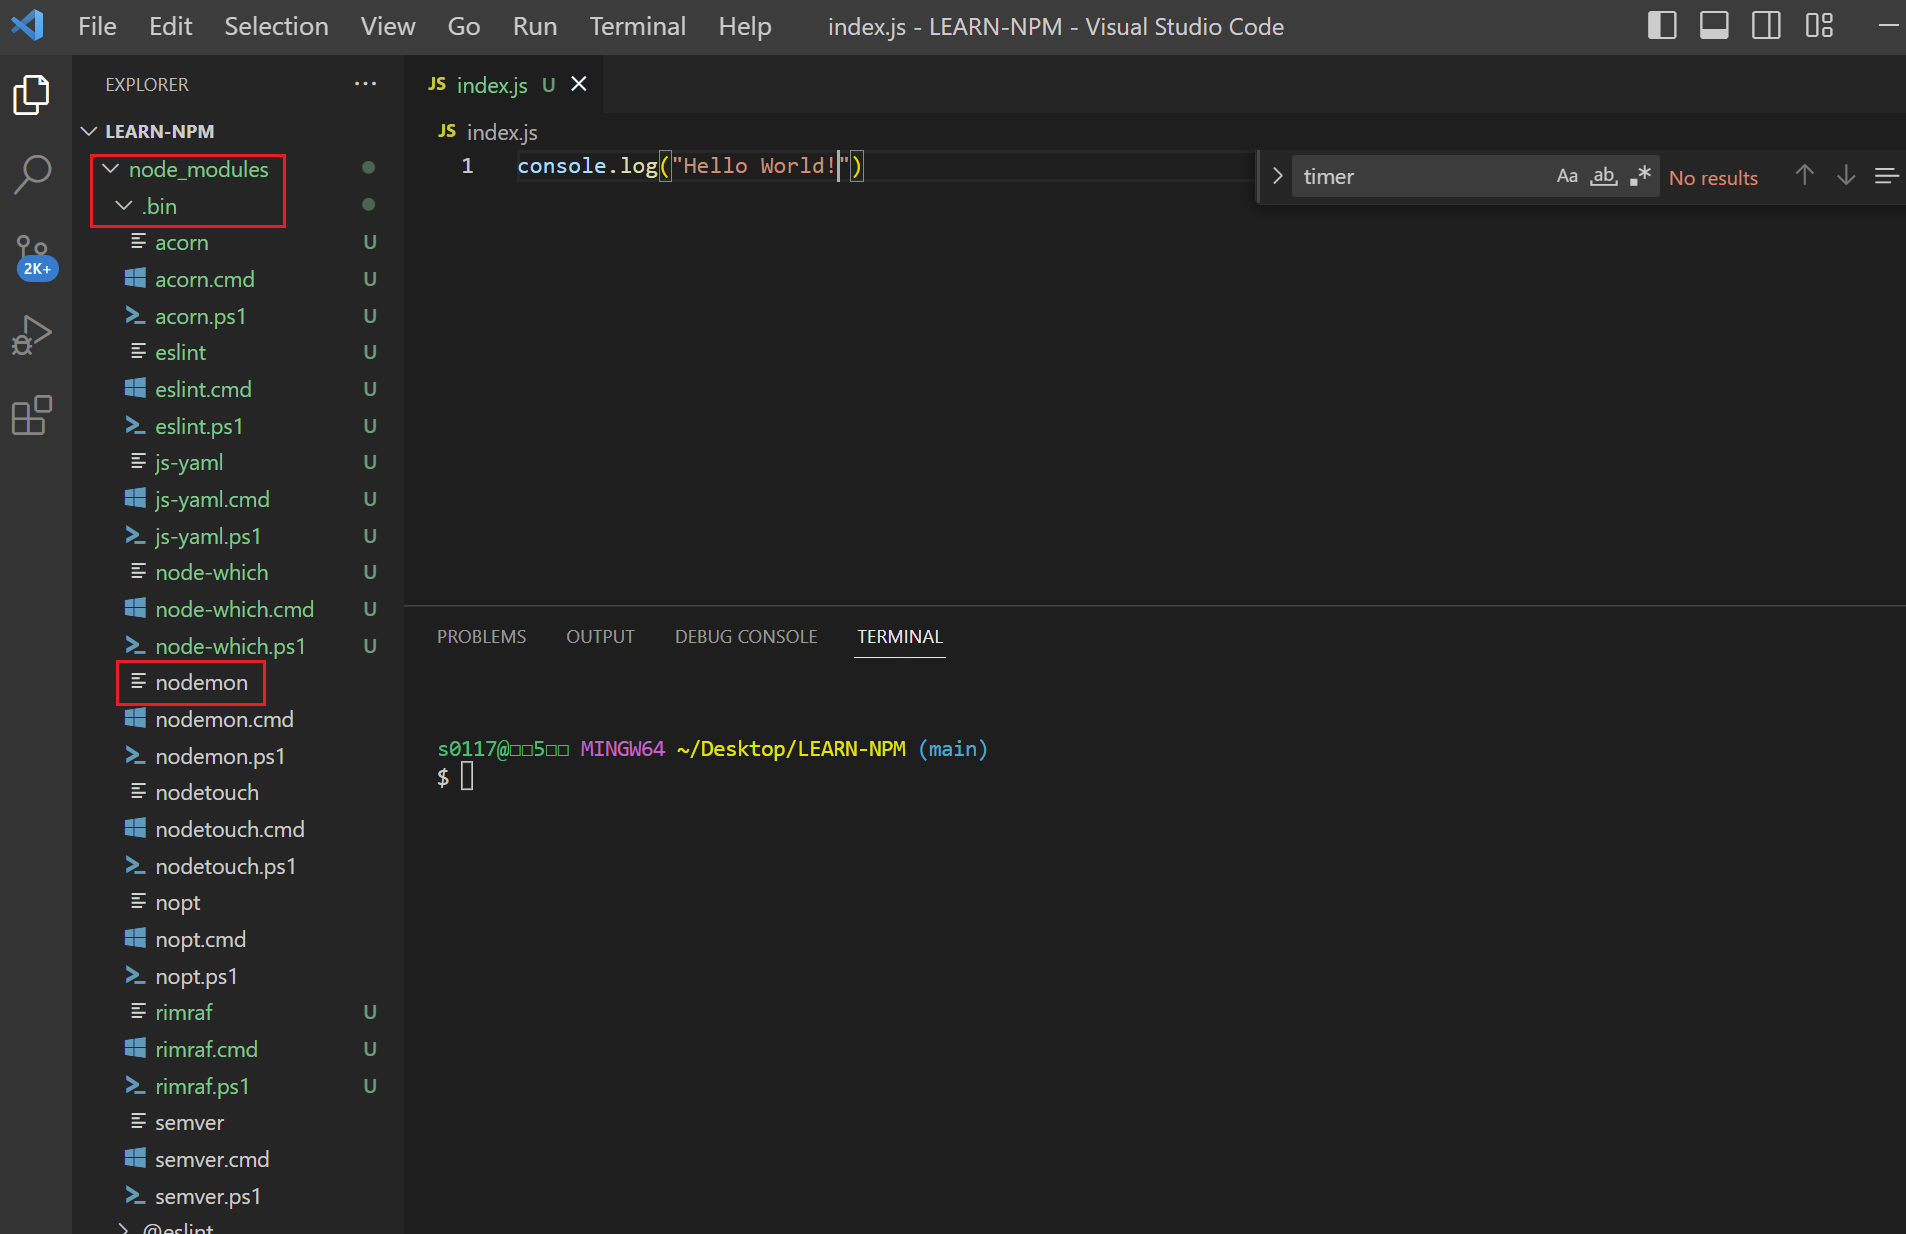
Task: Open Explorer more actions ellipsis menu
Action: pyautogui.click(x=366, y=84)
